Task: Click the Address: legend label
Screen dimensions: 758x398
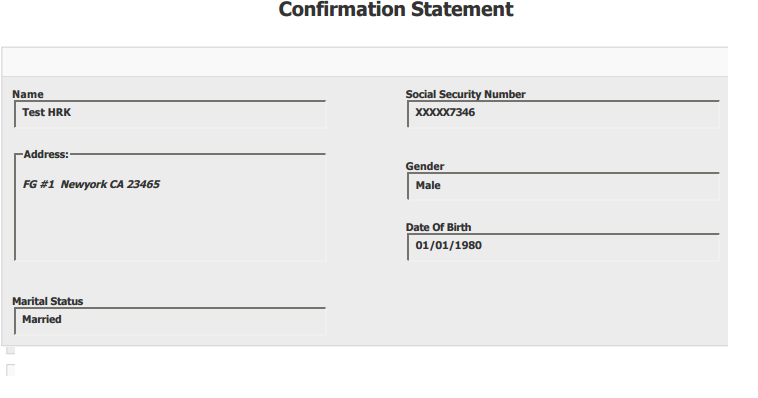Action: pyautogui.click(x=46, y=154)
